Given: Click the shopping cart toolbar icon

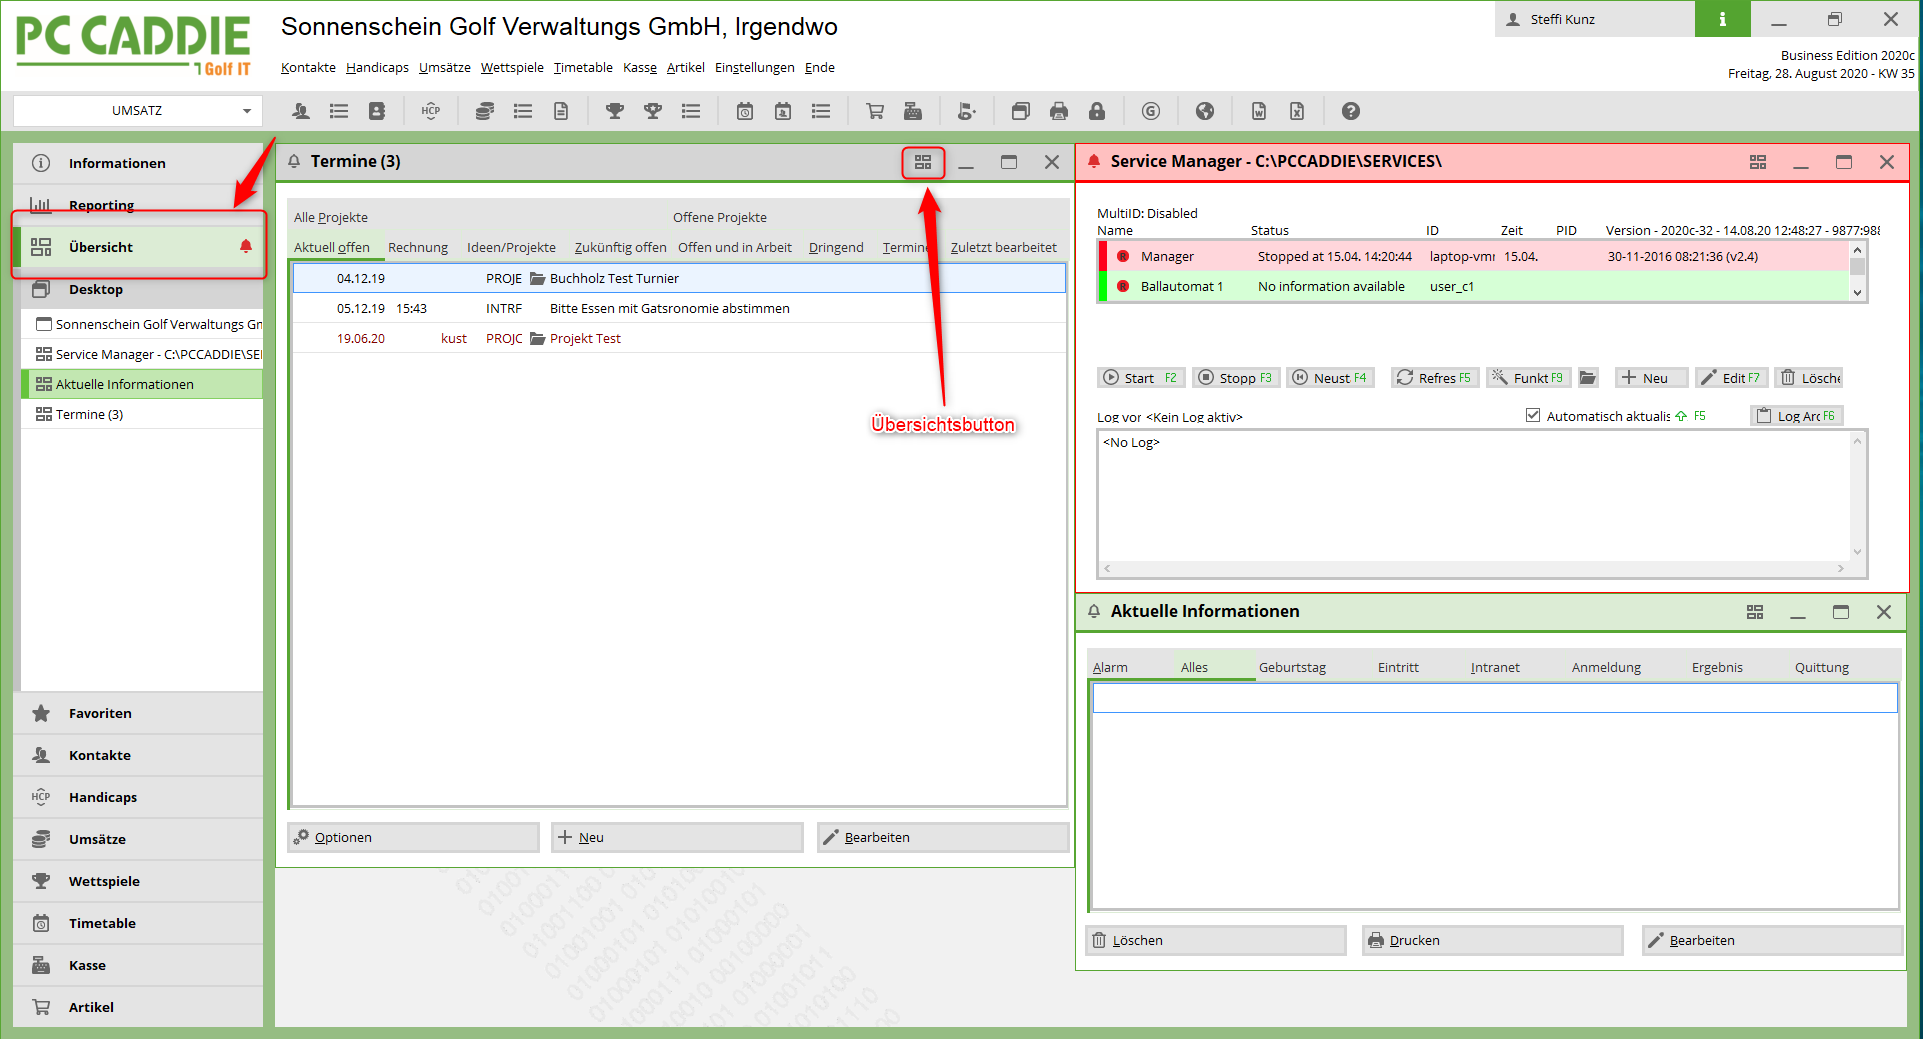Looking at the screenshot, I should 875,111.
